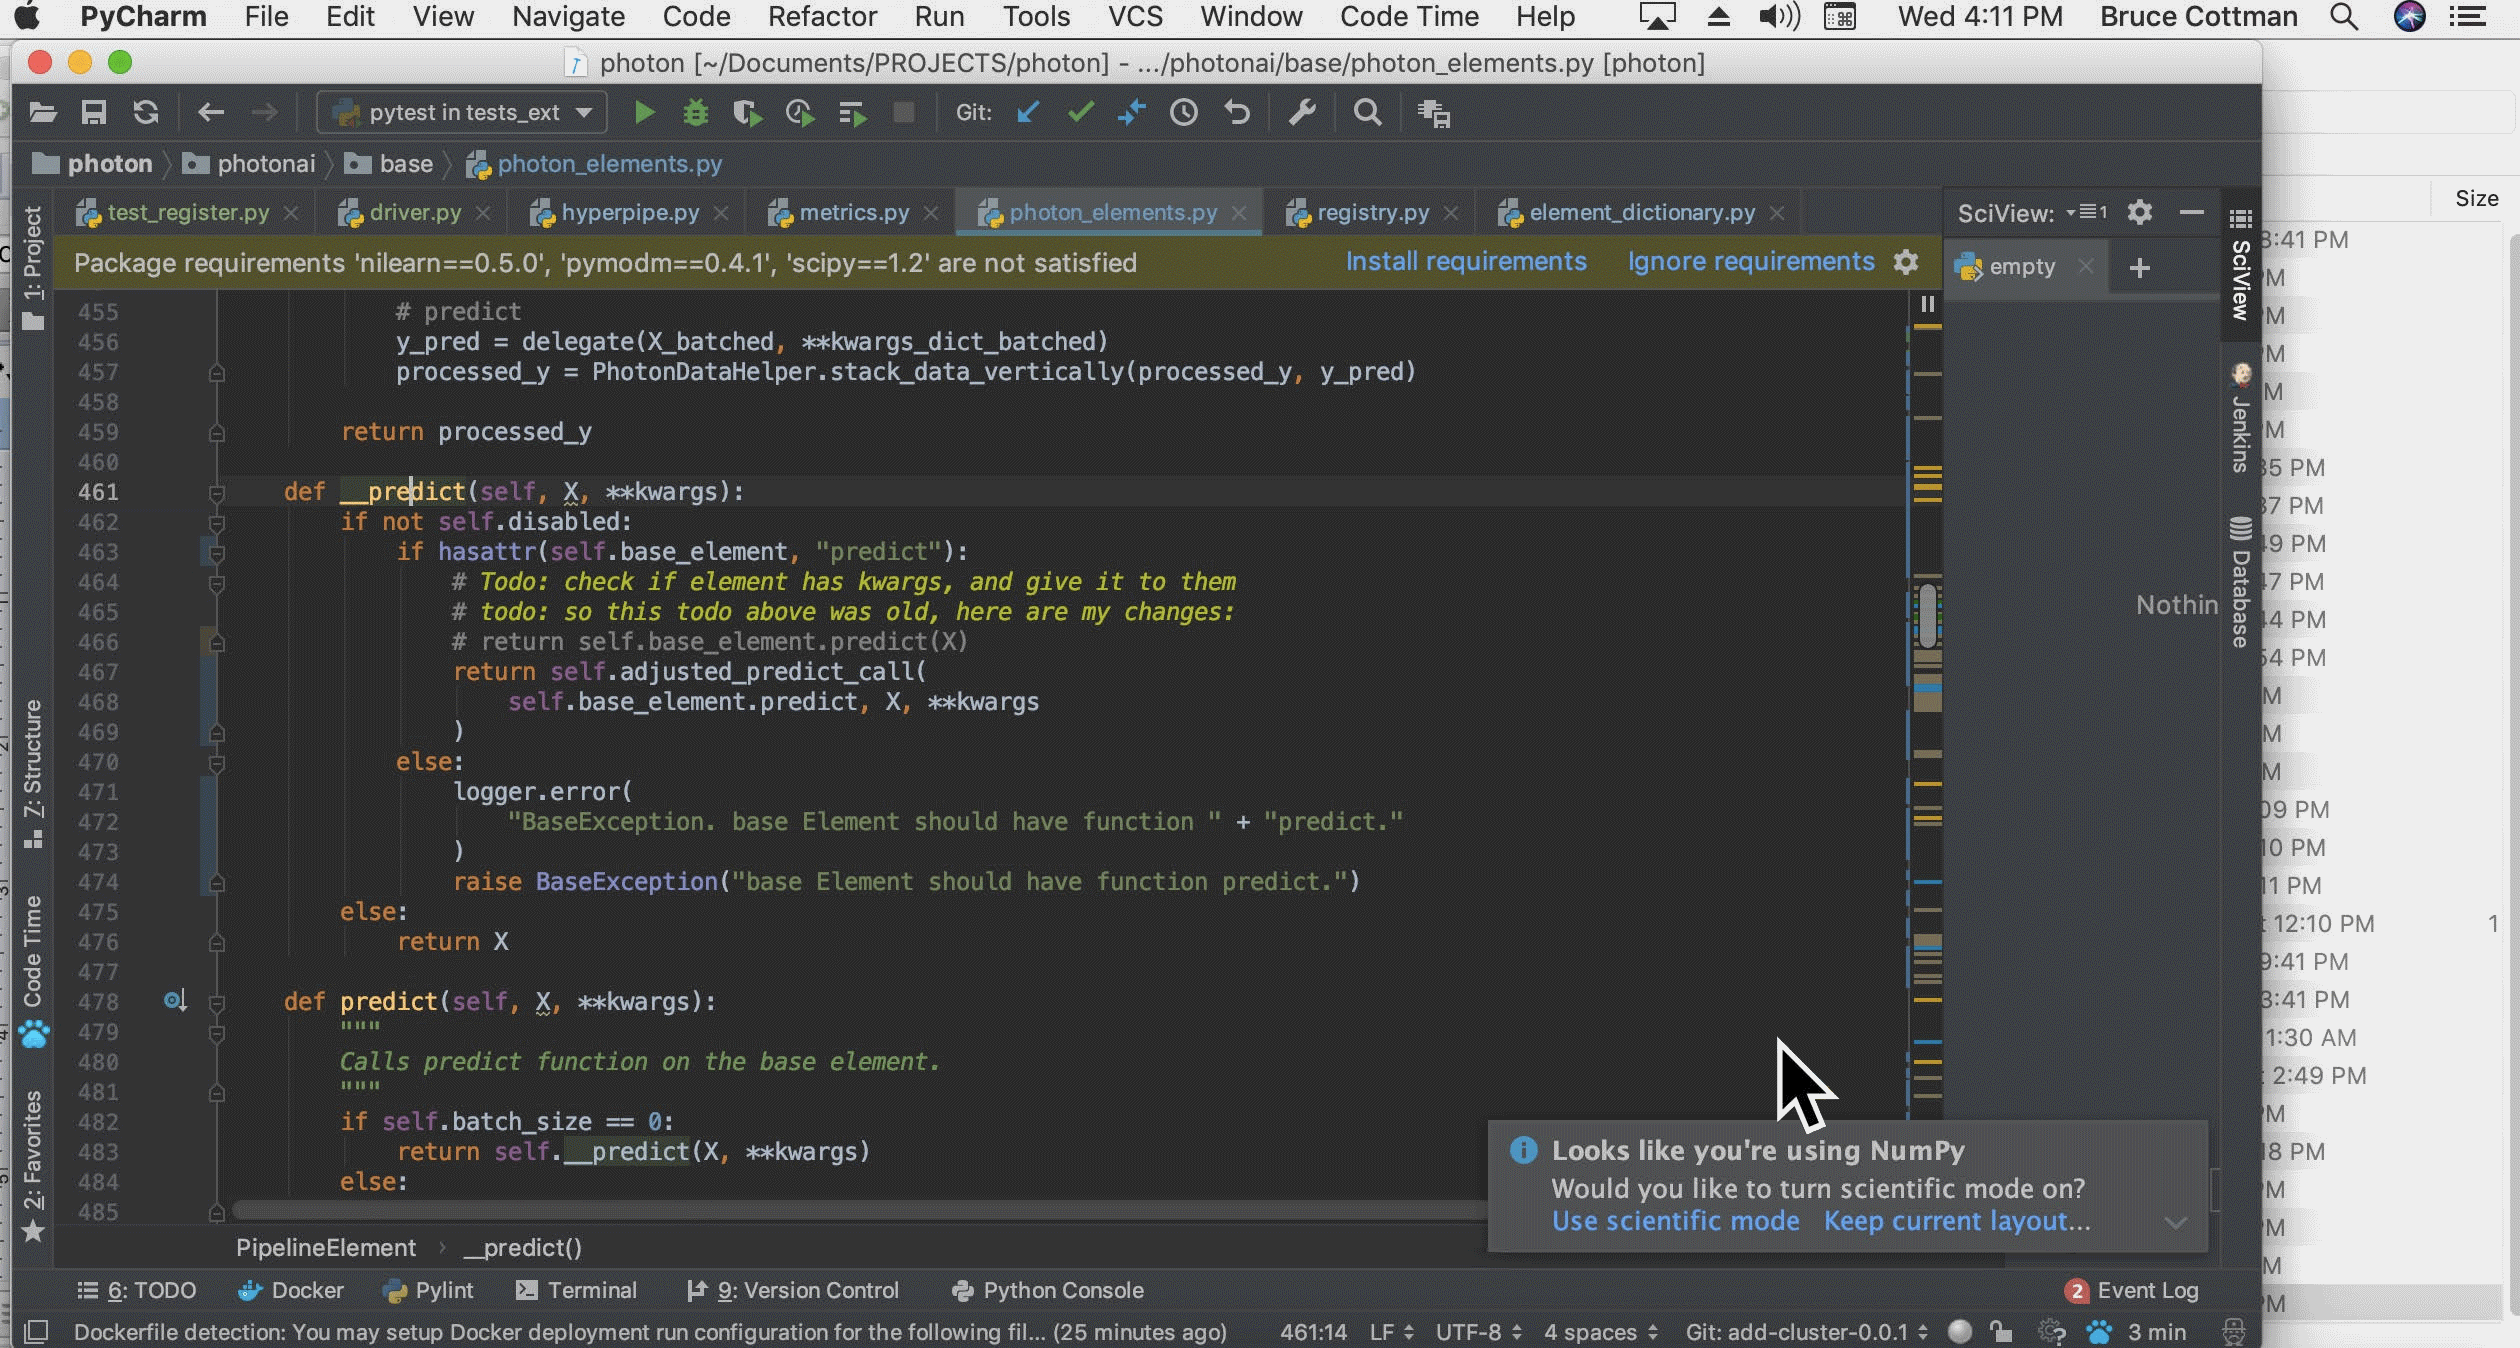
Task: Collapse the predict method fold at line 478
Action: coord(217,1003)
